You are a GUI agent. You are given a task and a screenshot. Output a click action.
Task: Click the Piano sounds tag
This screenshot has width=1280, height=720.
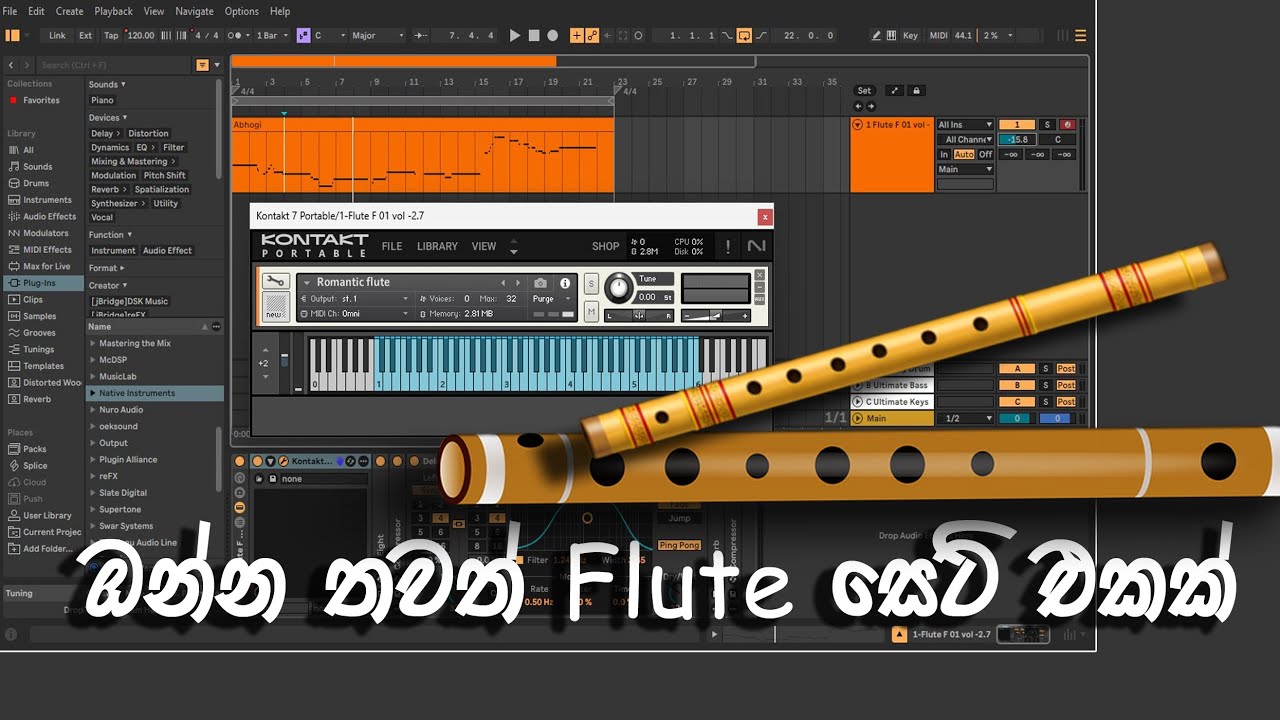[102, 100]
